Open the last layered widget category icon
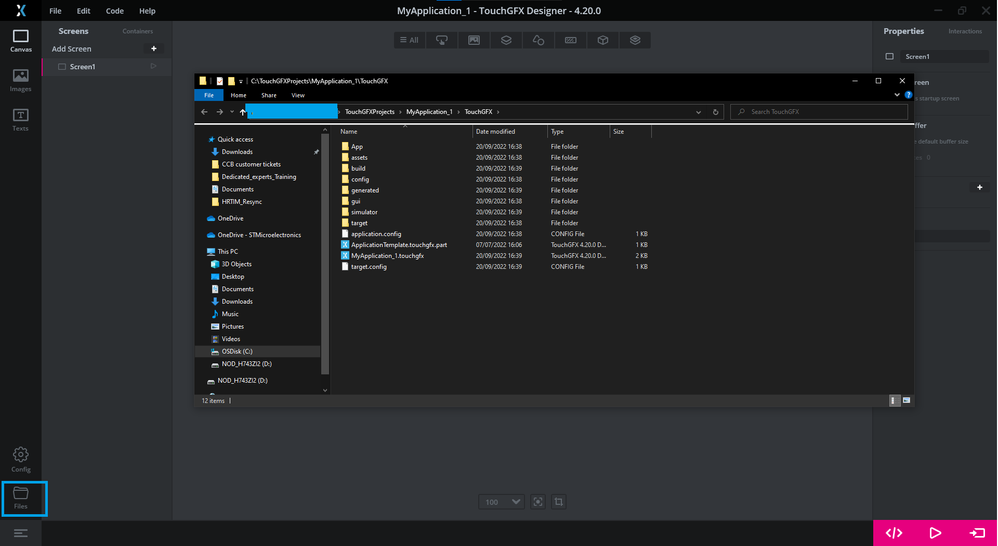 click(x=635, y=40)
